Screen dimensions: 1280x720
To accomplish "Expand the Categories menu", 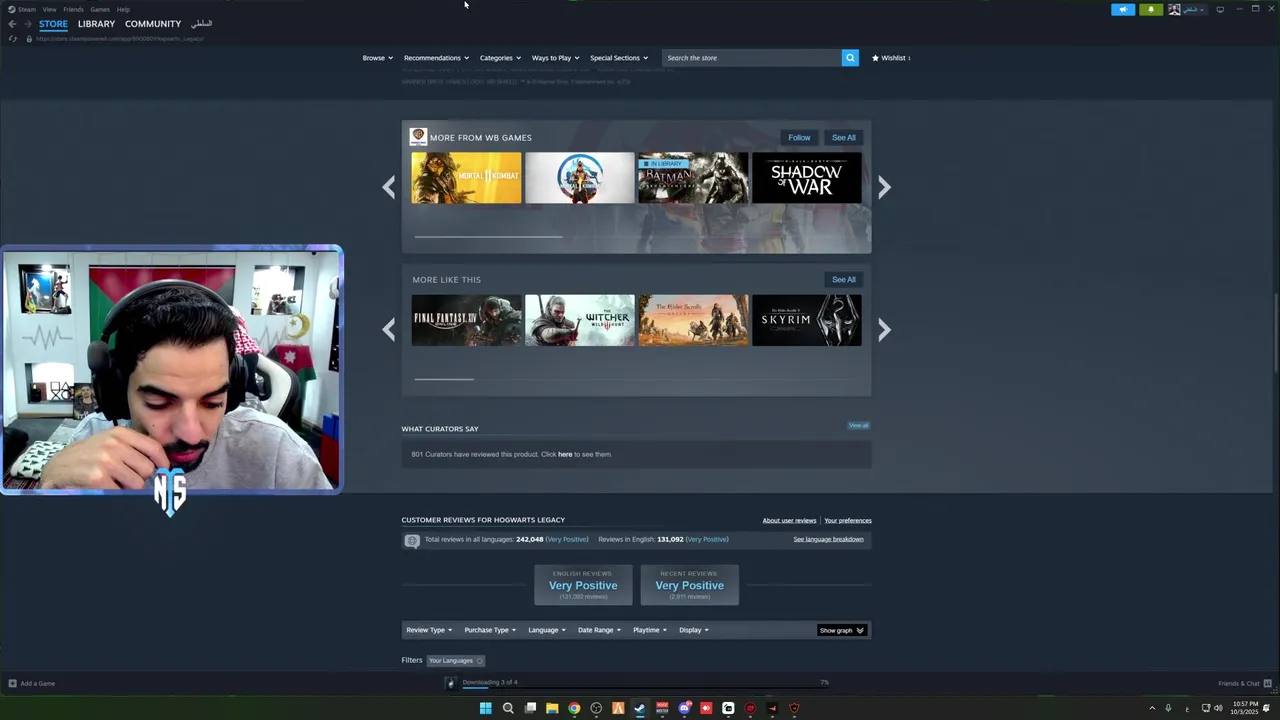I will point(500,58).
